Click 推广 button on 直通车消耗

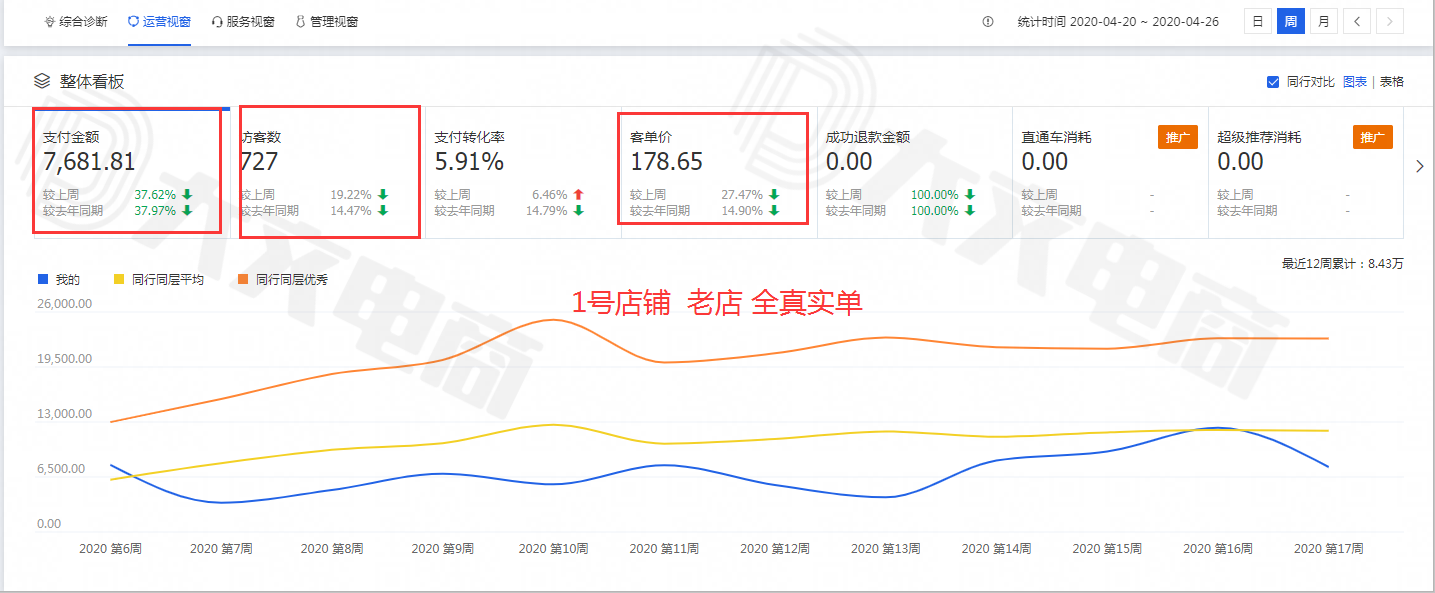tap(1178, 137)
